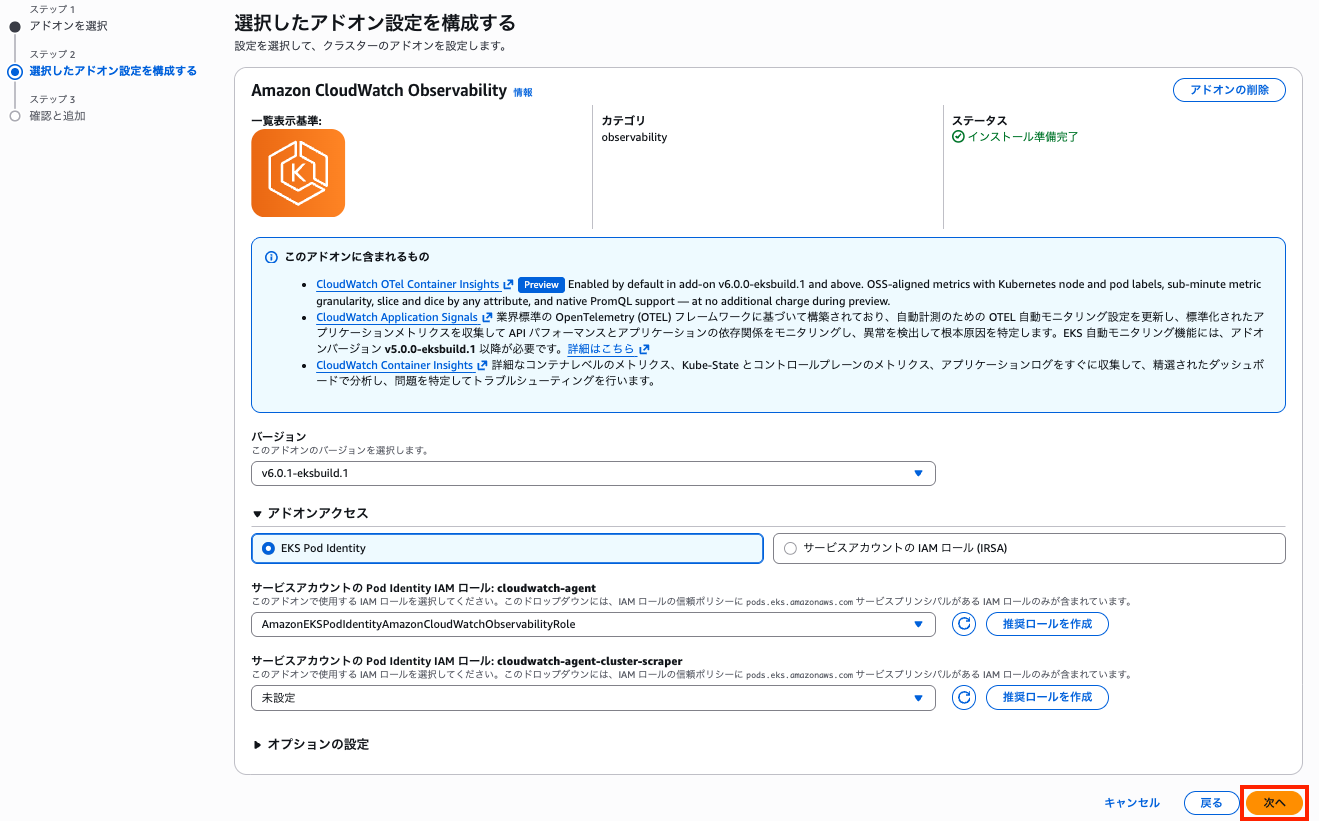1319x821 pixels.
Task: Expand the オプションの設定 section
Action: pyautogui.click(x=310, y=744)
